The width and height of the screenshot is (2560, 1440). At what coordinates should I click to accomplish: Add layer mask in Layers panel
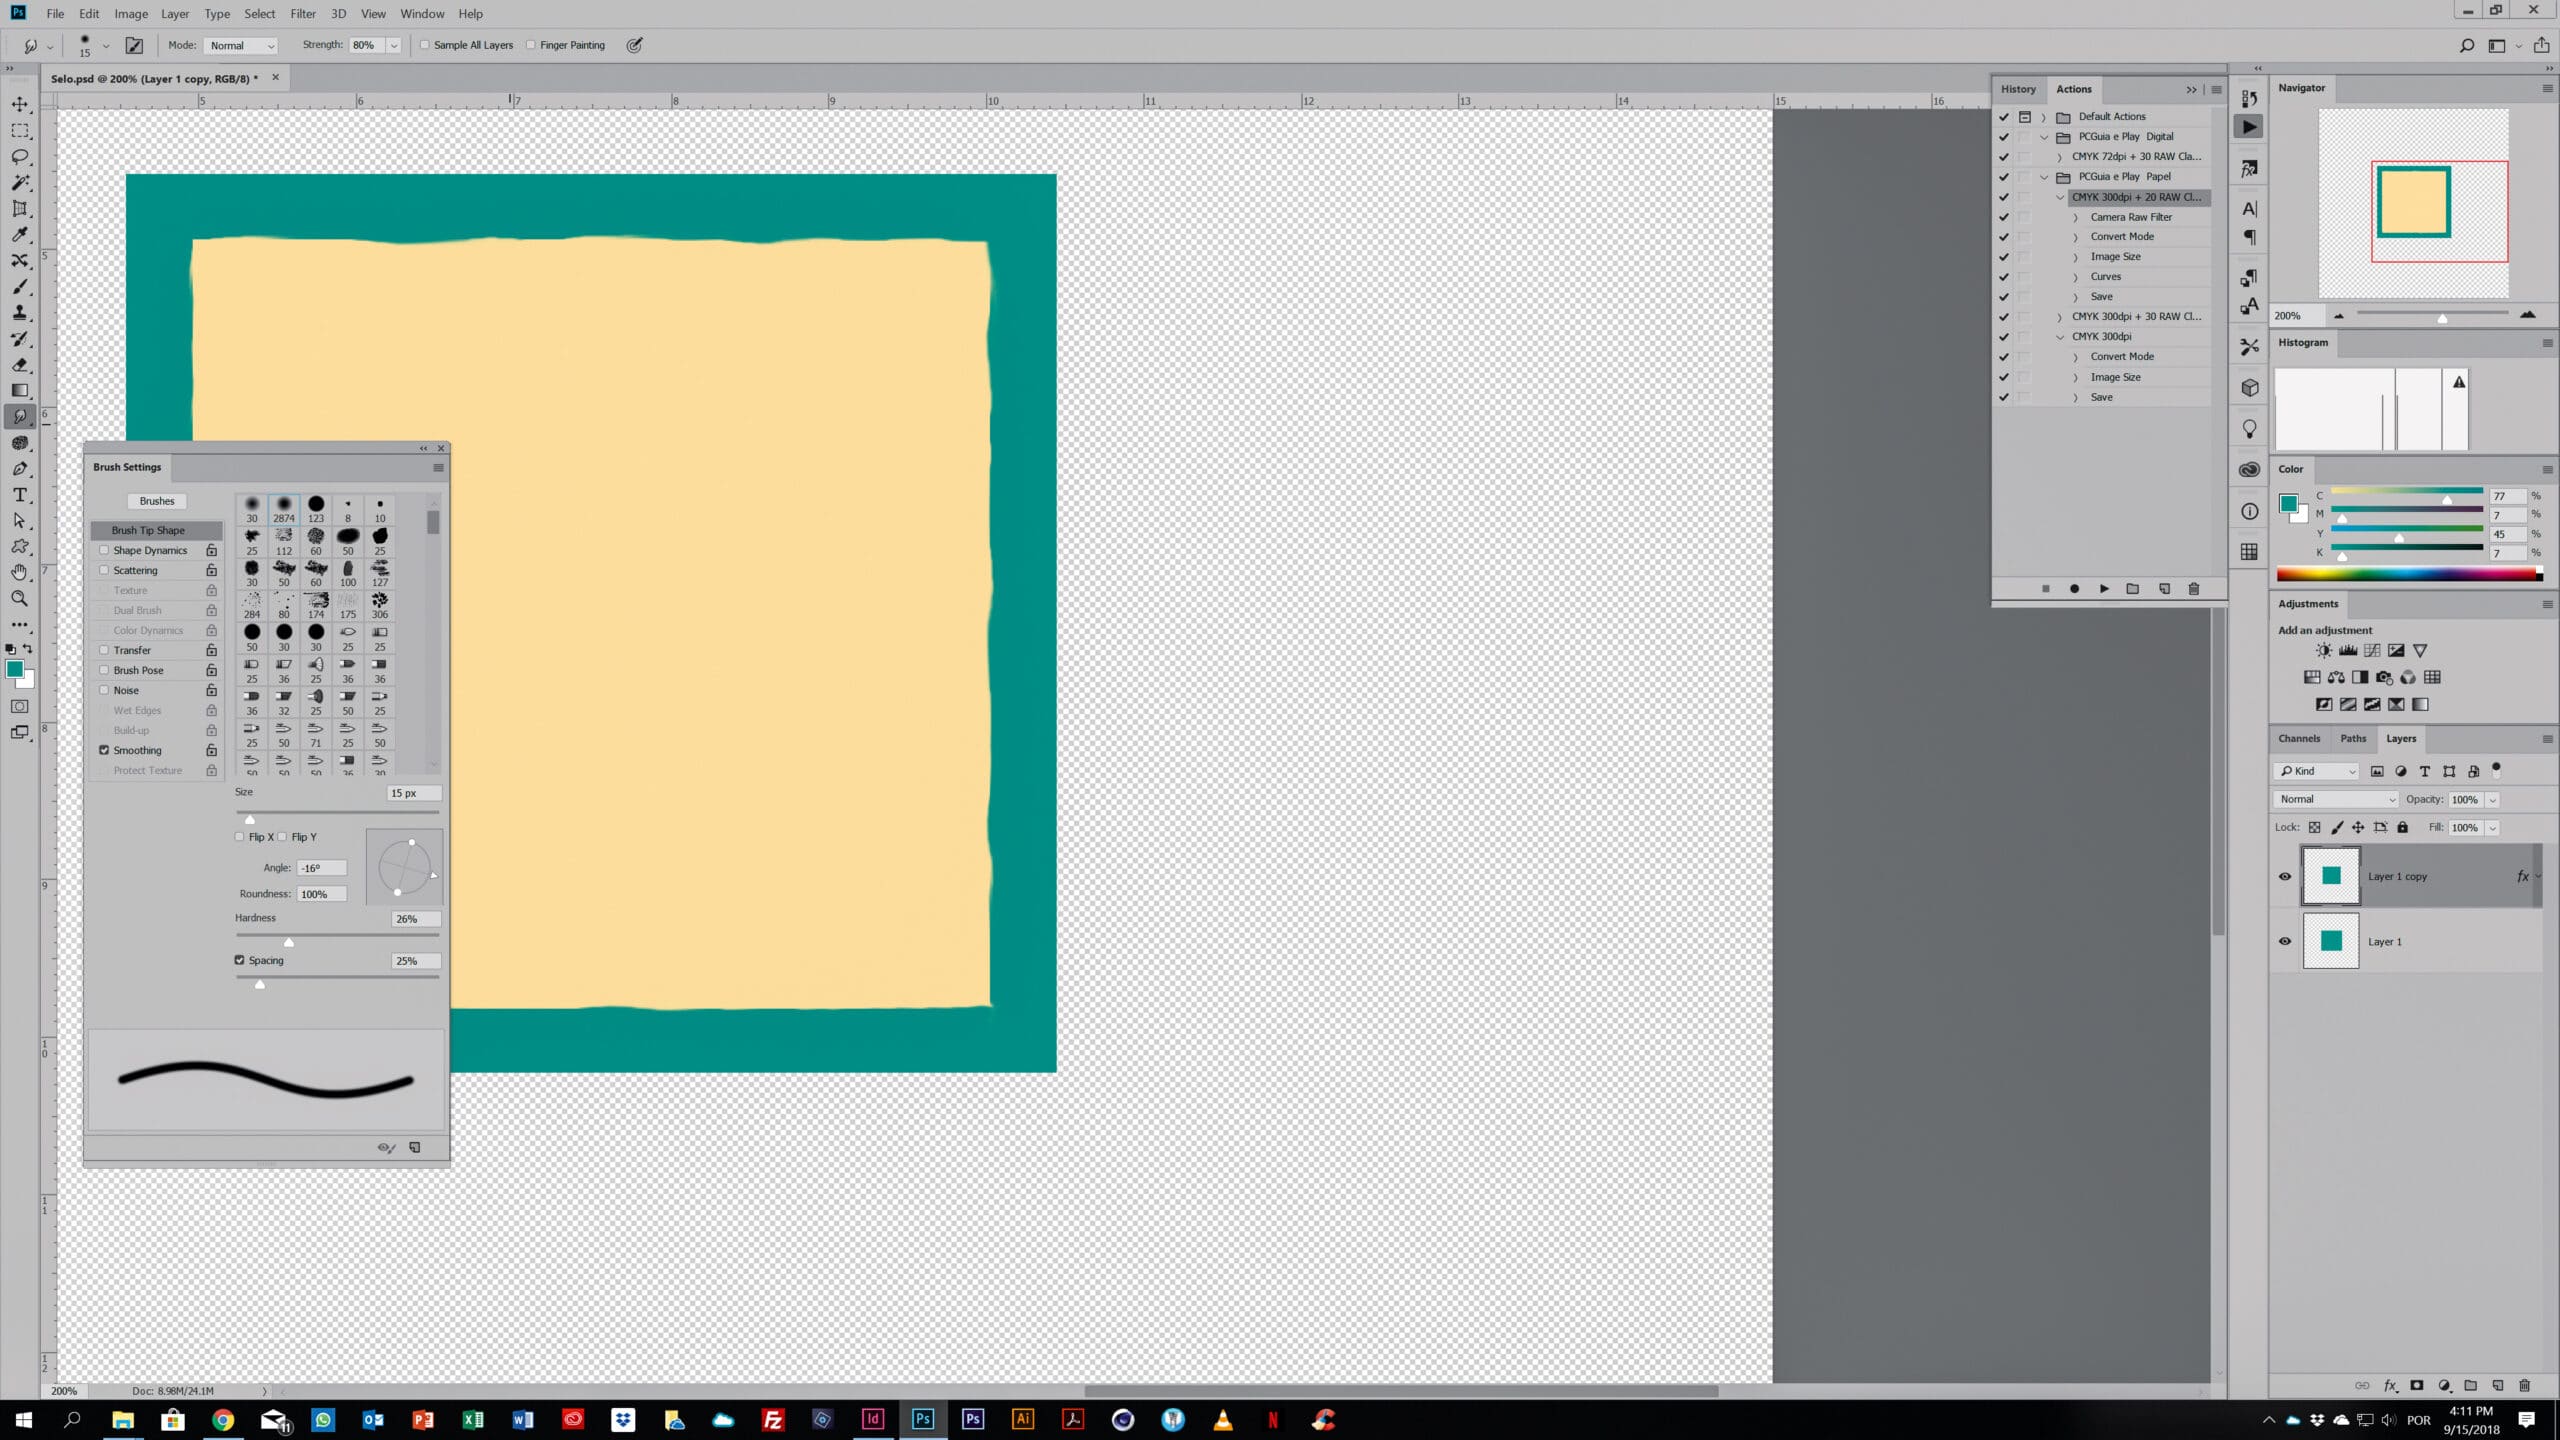tap(2417, 1385)
